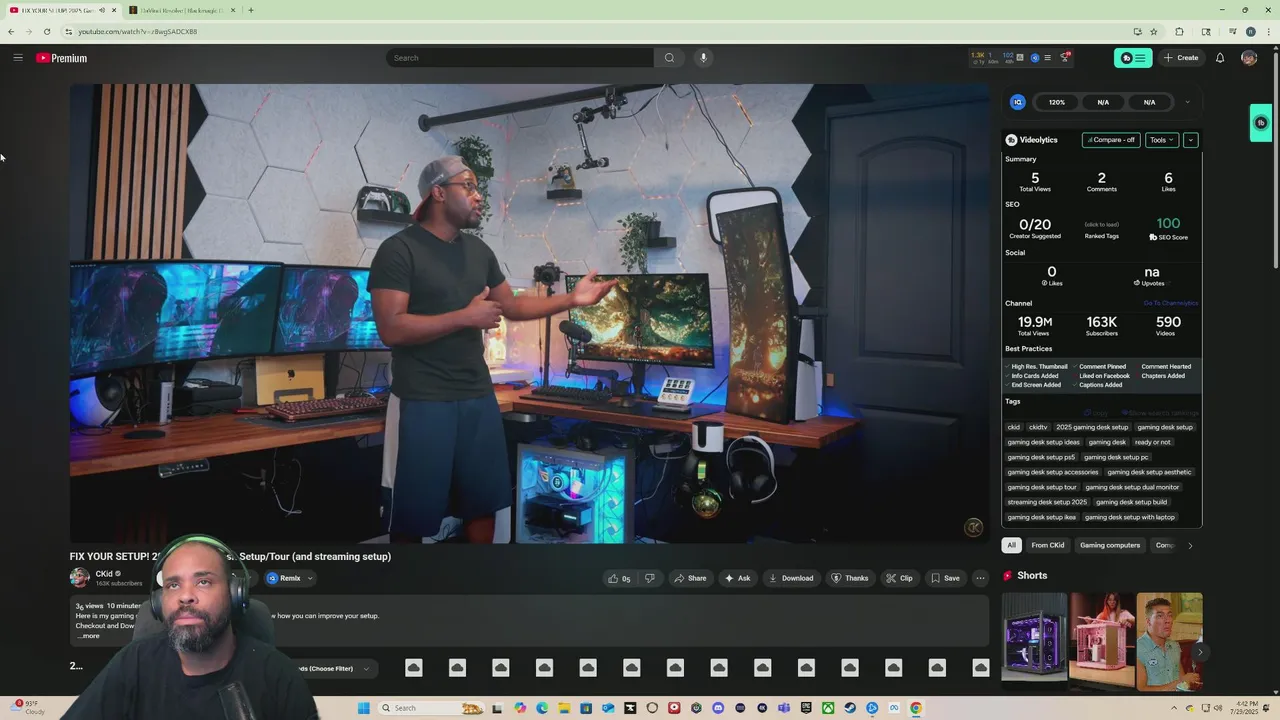Bookmark this page with star icon

(x=1154, y=32)
